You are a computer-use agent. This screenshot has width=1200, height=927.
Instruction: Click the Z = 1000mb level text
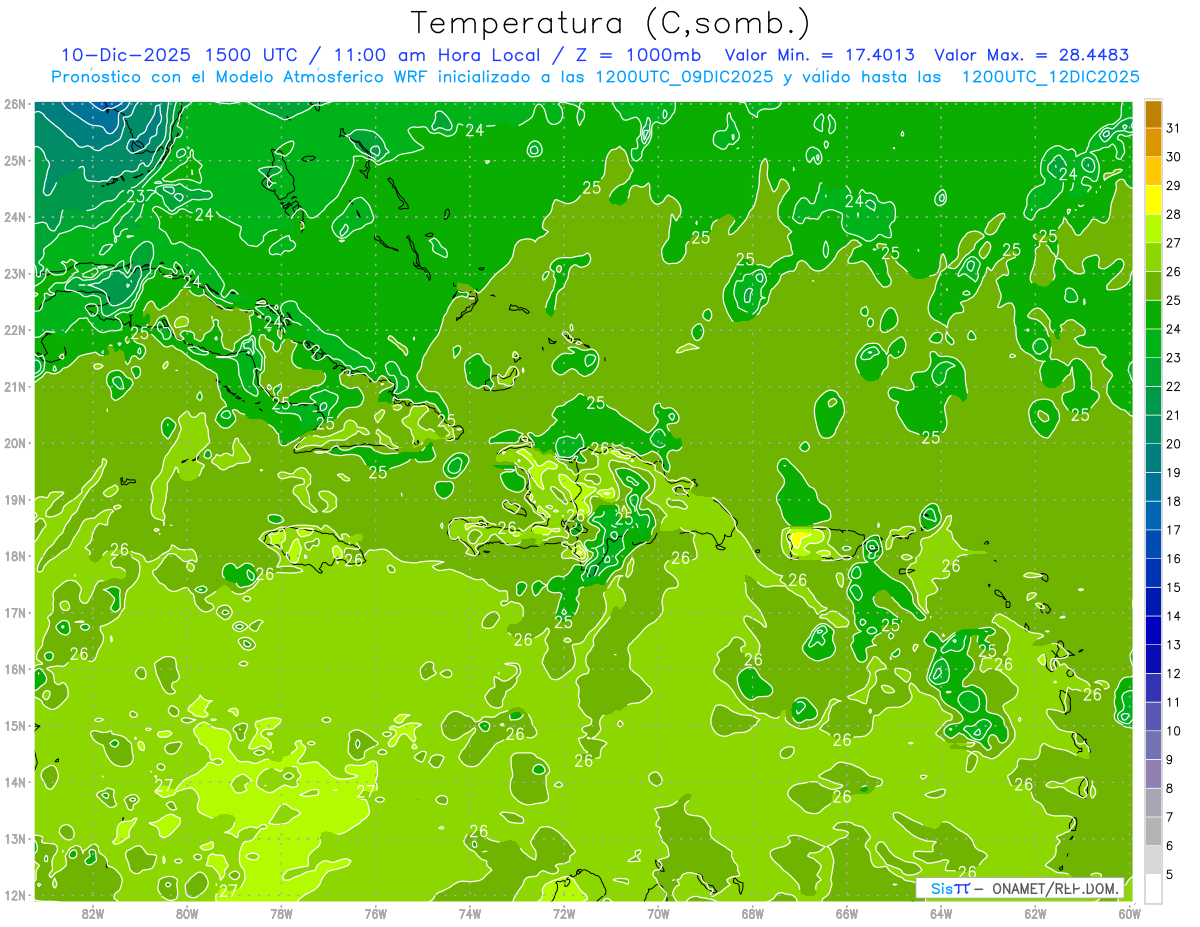click(635, 54)
